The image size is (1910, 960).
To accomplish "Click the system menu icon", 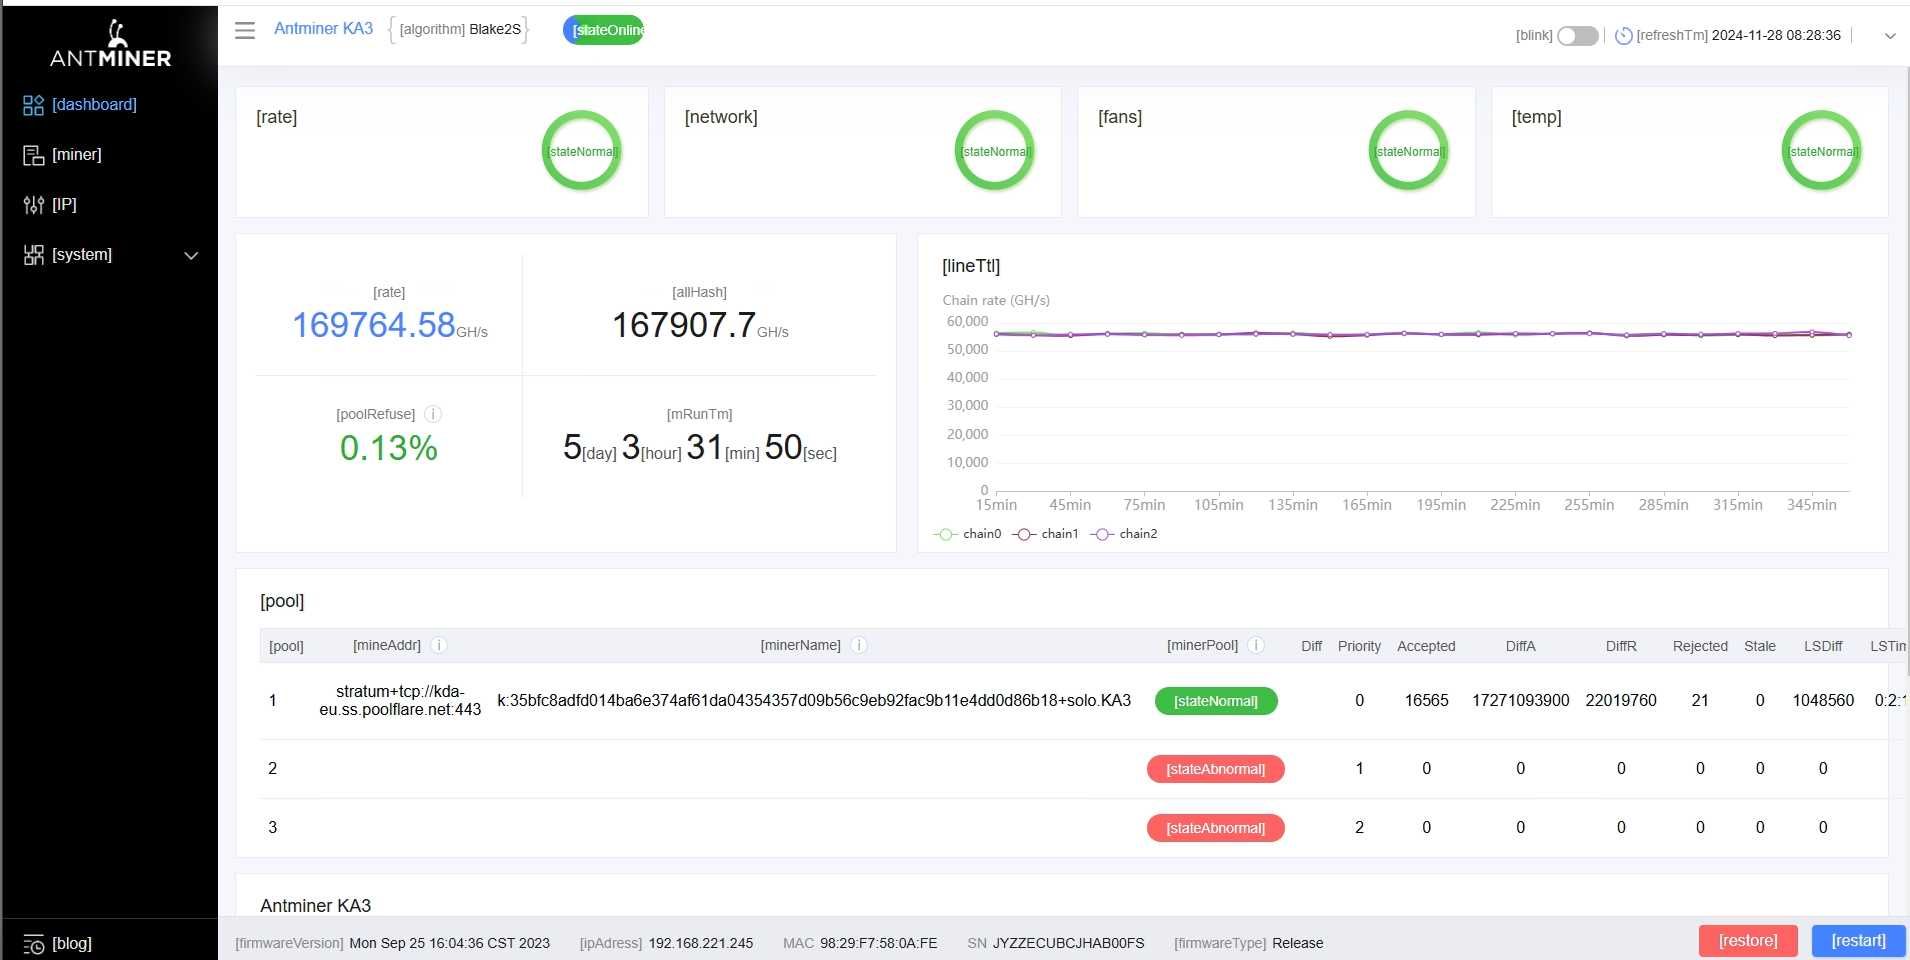I will [x=34, y=255].
